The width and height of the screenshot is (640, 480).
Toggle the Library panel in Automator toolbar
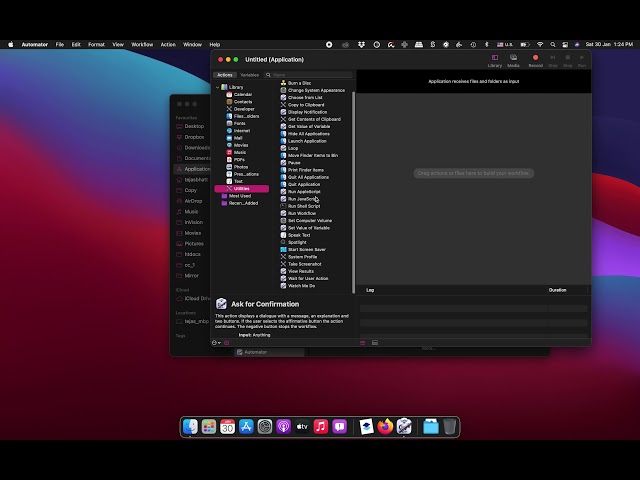tap(494, 61)
